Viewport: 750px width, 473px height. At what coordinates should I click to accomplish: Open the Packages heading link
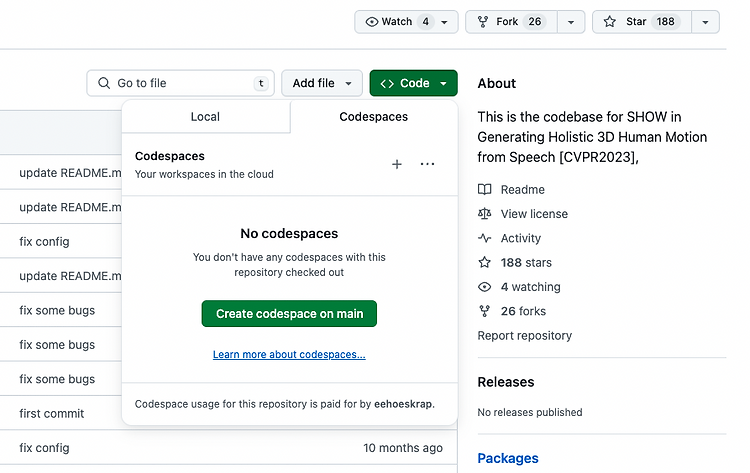tap(508, 458)
